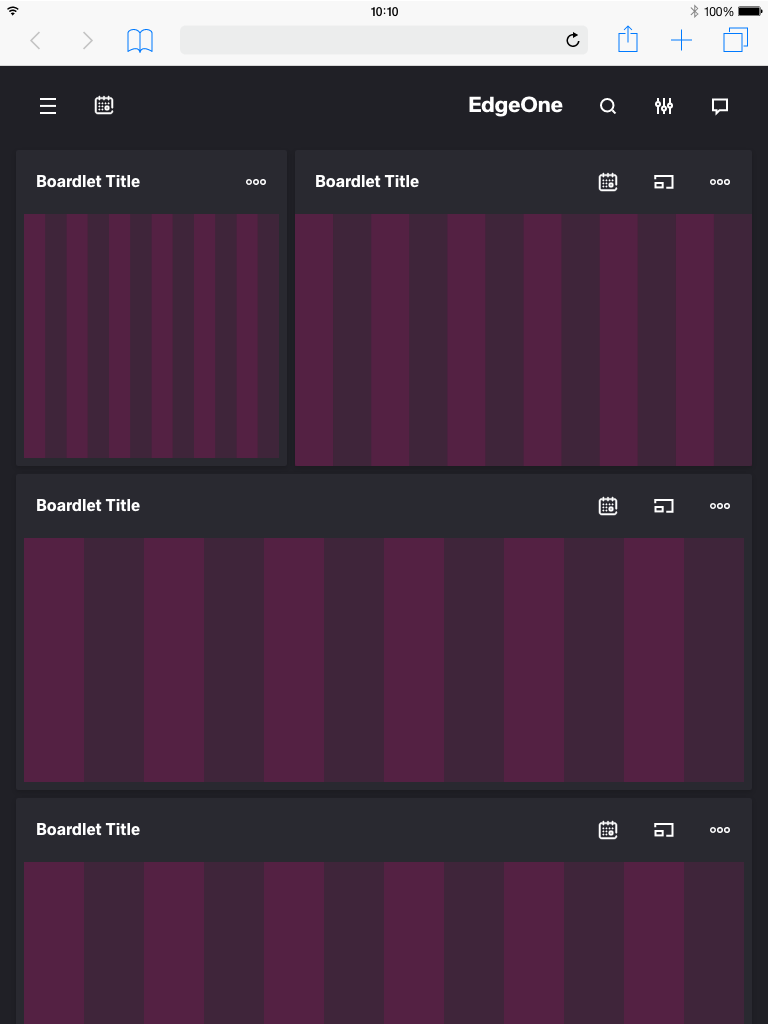Expand more options in third boardlet
This screenshot has height=1024, width=768.
click(x=720, y=506)
